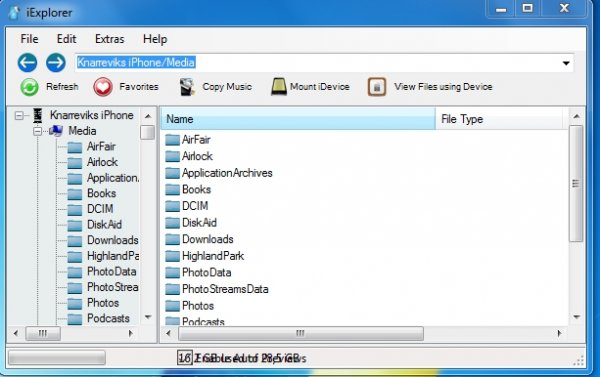
Task: Click the tree pane horizontal scrollbar thumb
Action: (x=43, y=333)
